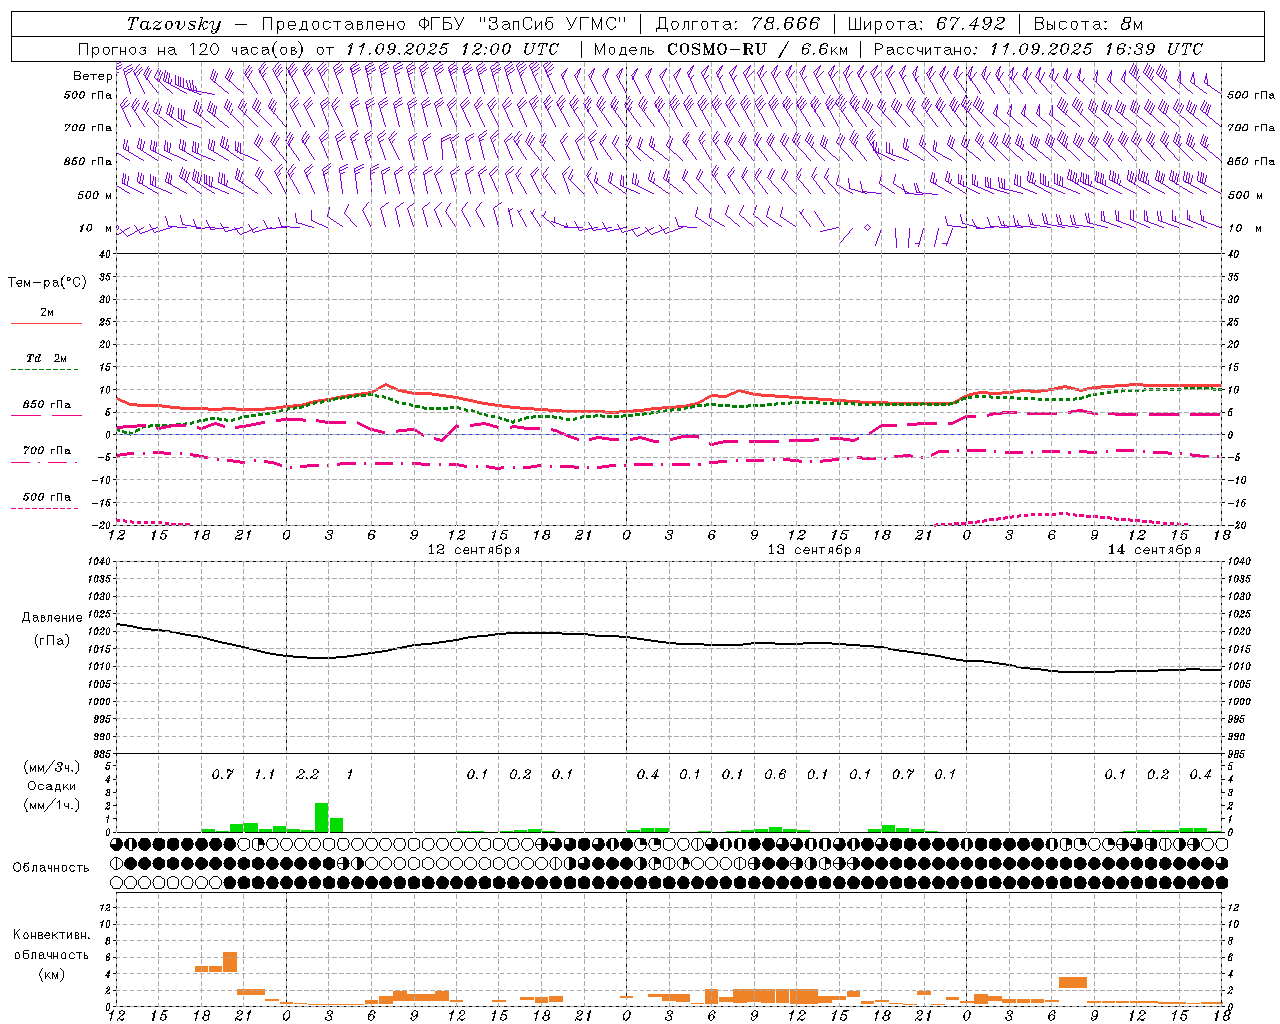Click the Td 2м dew point legend entry
Viewport: 1280px width, 1024px height.
[x=46, y=358]
